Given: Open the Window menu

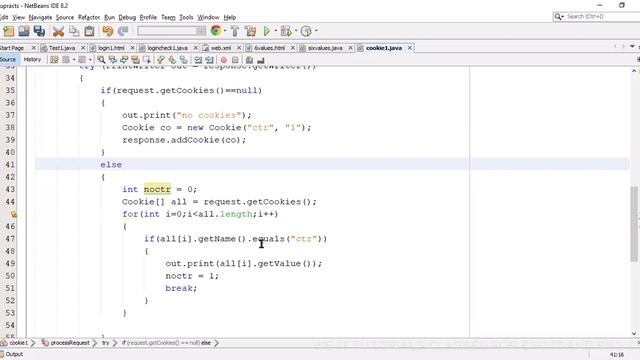Looking at the screenshot, I should click(x=209, y=17).
